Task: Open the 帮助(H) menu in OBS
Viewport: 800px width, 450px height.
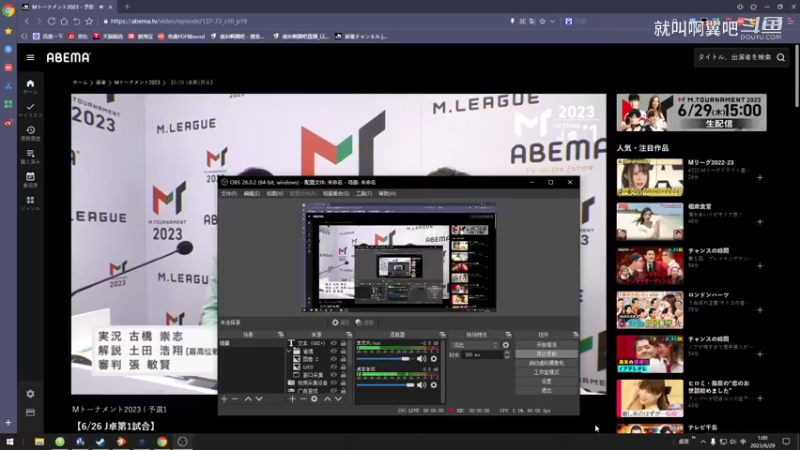Action: 387,194
